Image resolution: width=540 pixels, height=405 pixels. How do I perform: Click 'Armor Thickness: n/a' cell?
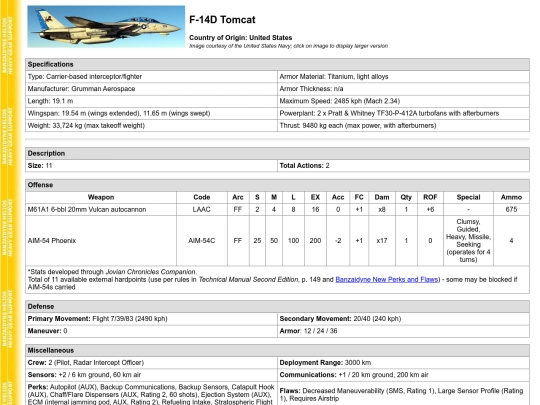click(x=403, y=89)
